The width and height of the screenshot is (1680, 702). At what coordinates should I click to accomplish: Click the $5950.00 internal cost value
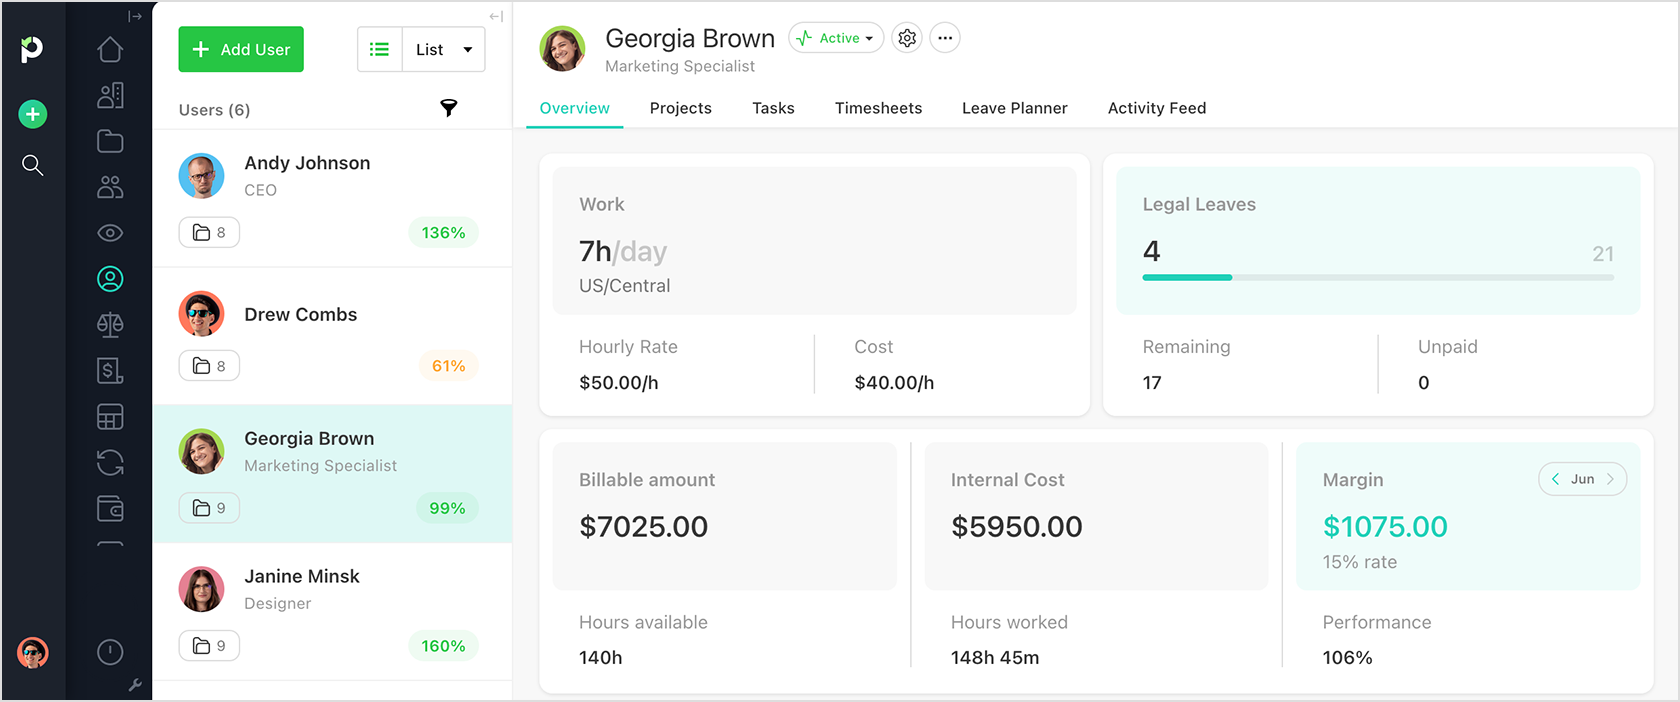1017,527
